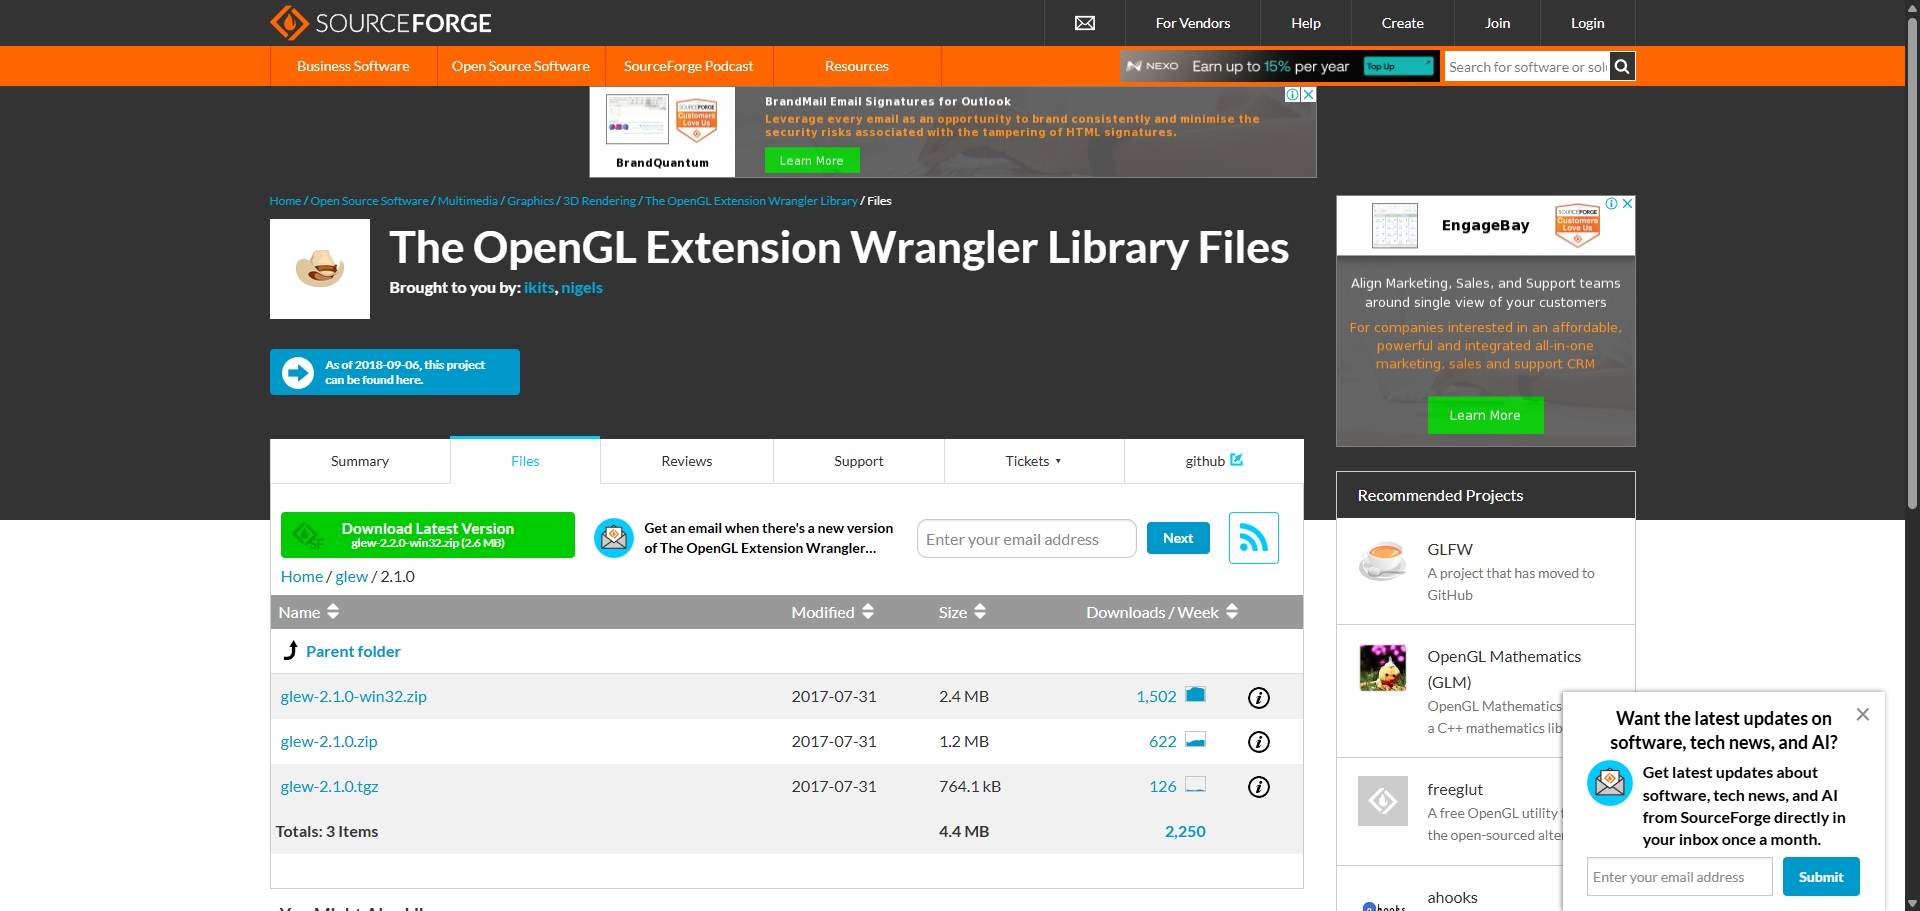Click the GLFW project icon
The height and width of the screenshot is (911, 1920).
point(1382,561)
